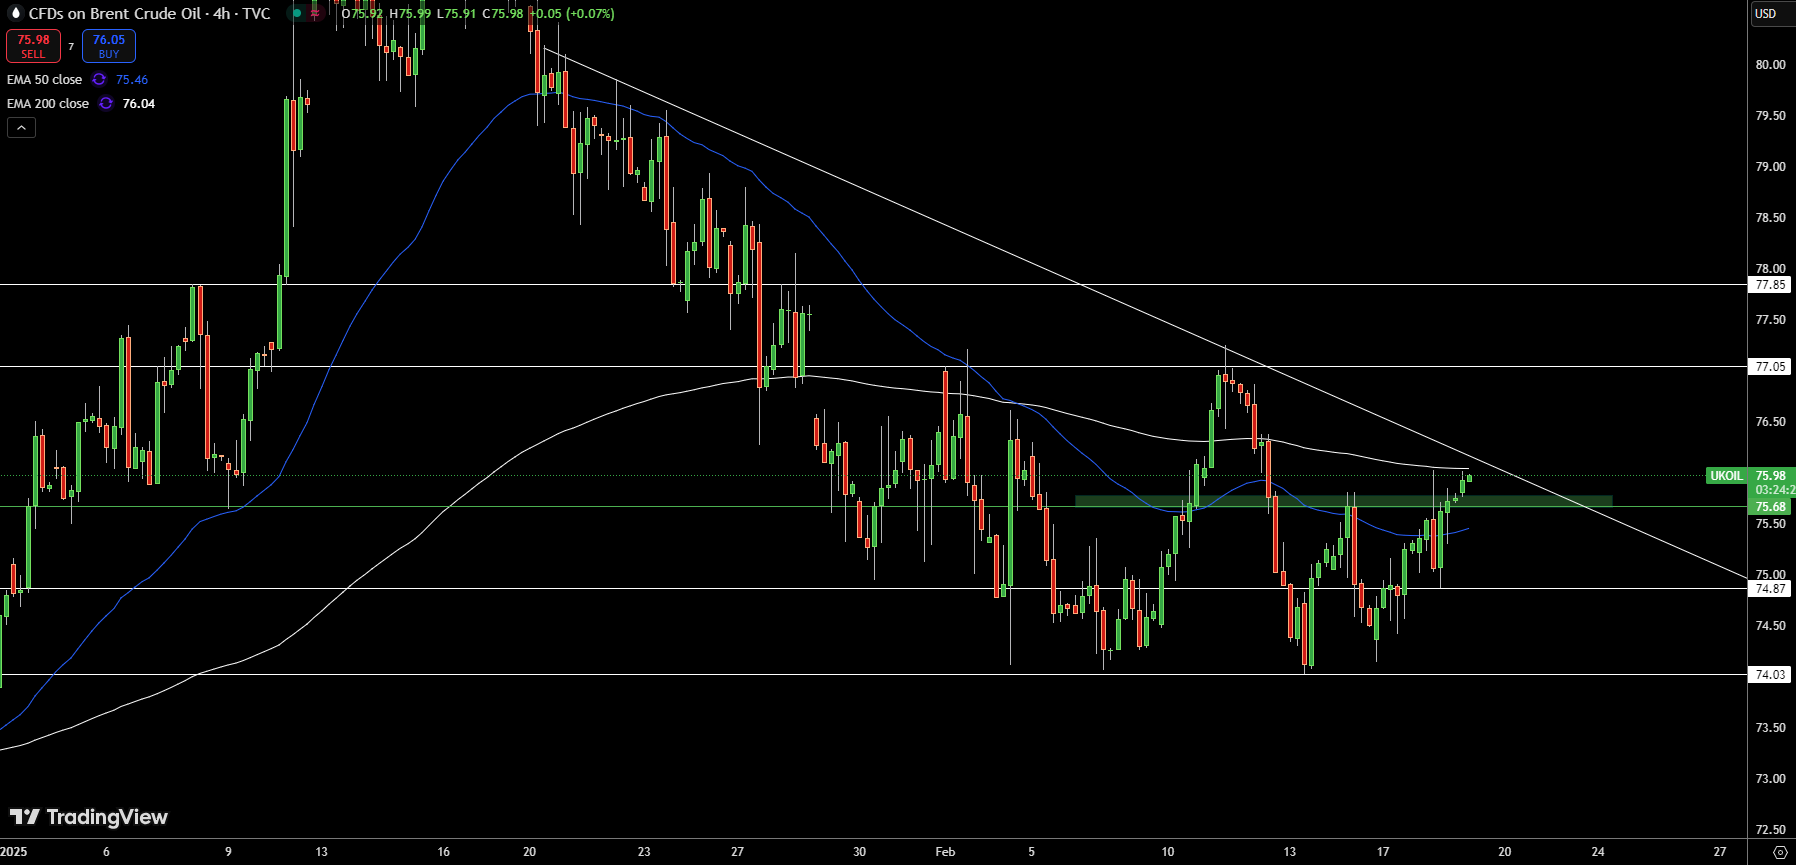Open the USD currency selector
The image size is (1796, 865).
pyautogui.click(x=1766, y=13)
